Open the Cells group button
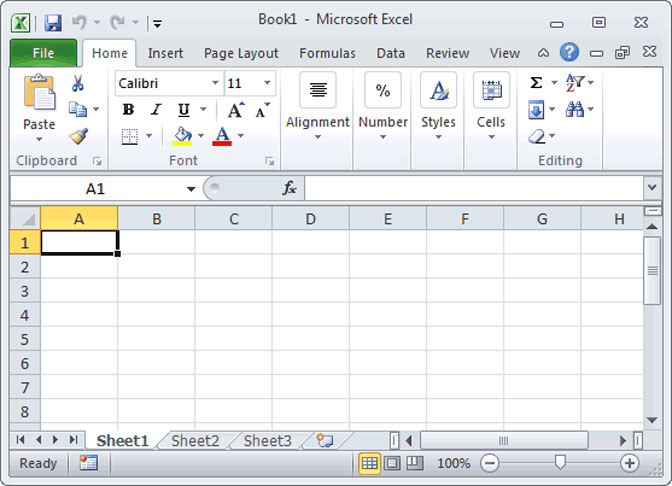 pos(491,107)
